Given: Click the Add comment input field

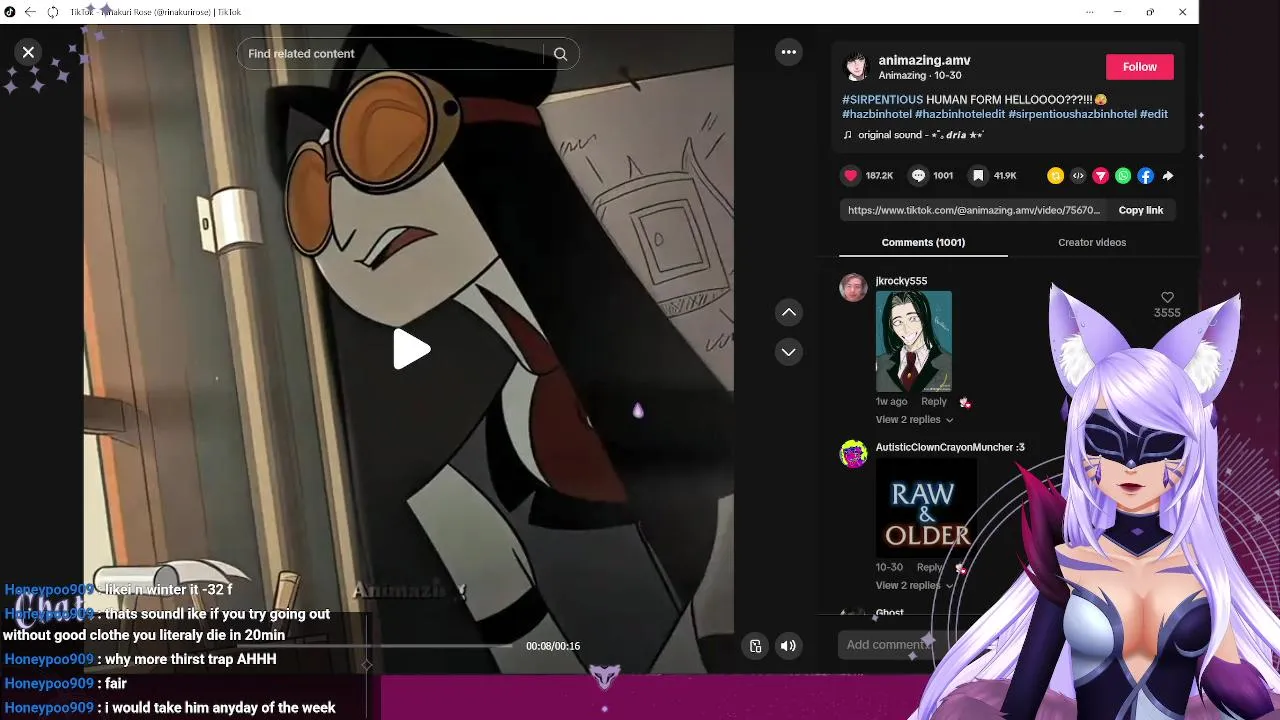Looking at the screenshot, I should (x=890, y=645).
